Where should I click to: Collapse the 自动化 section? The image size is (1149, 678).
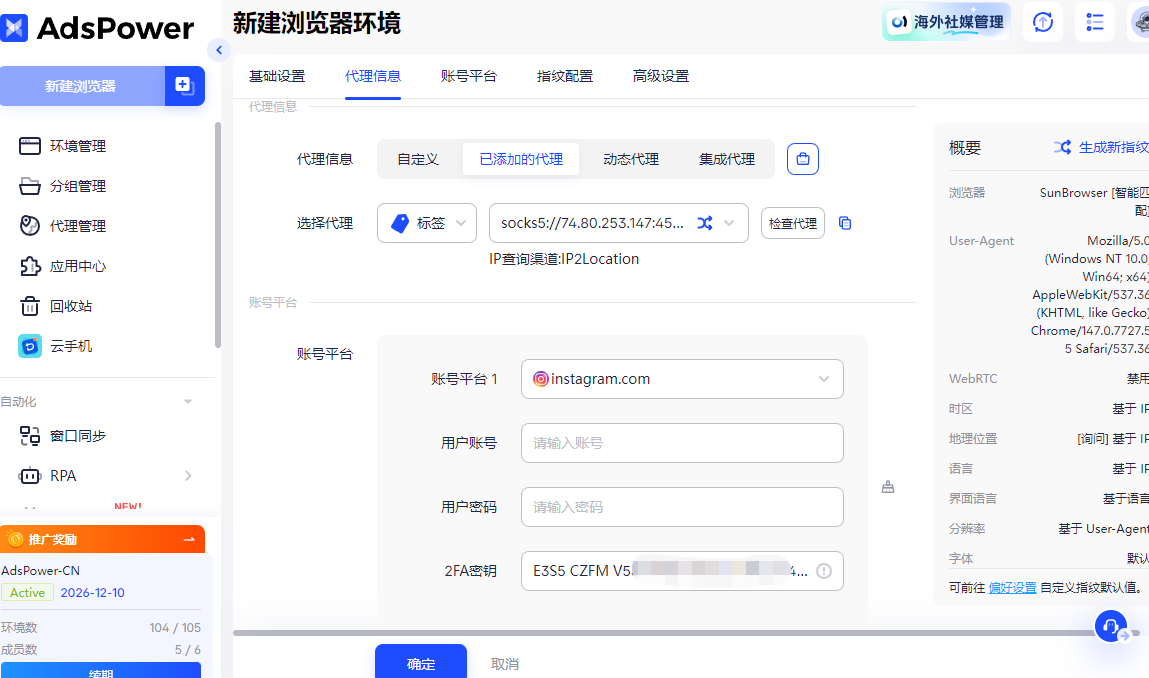[x=188, y=402]
